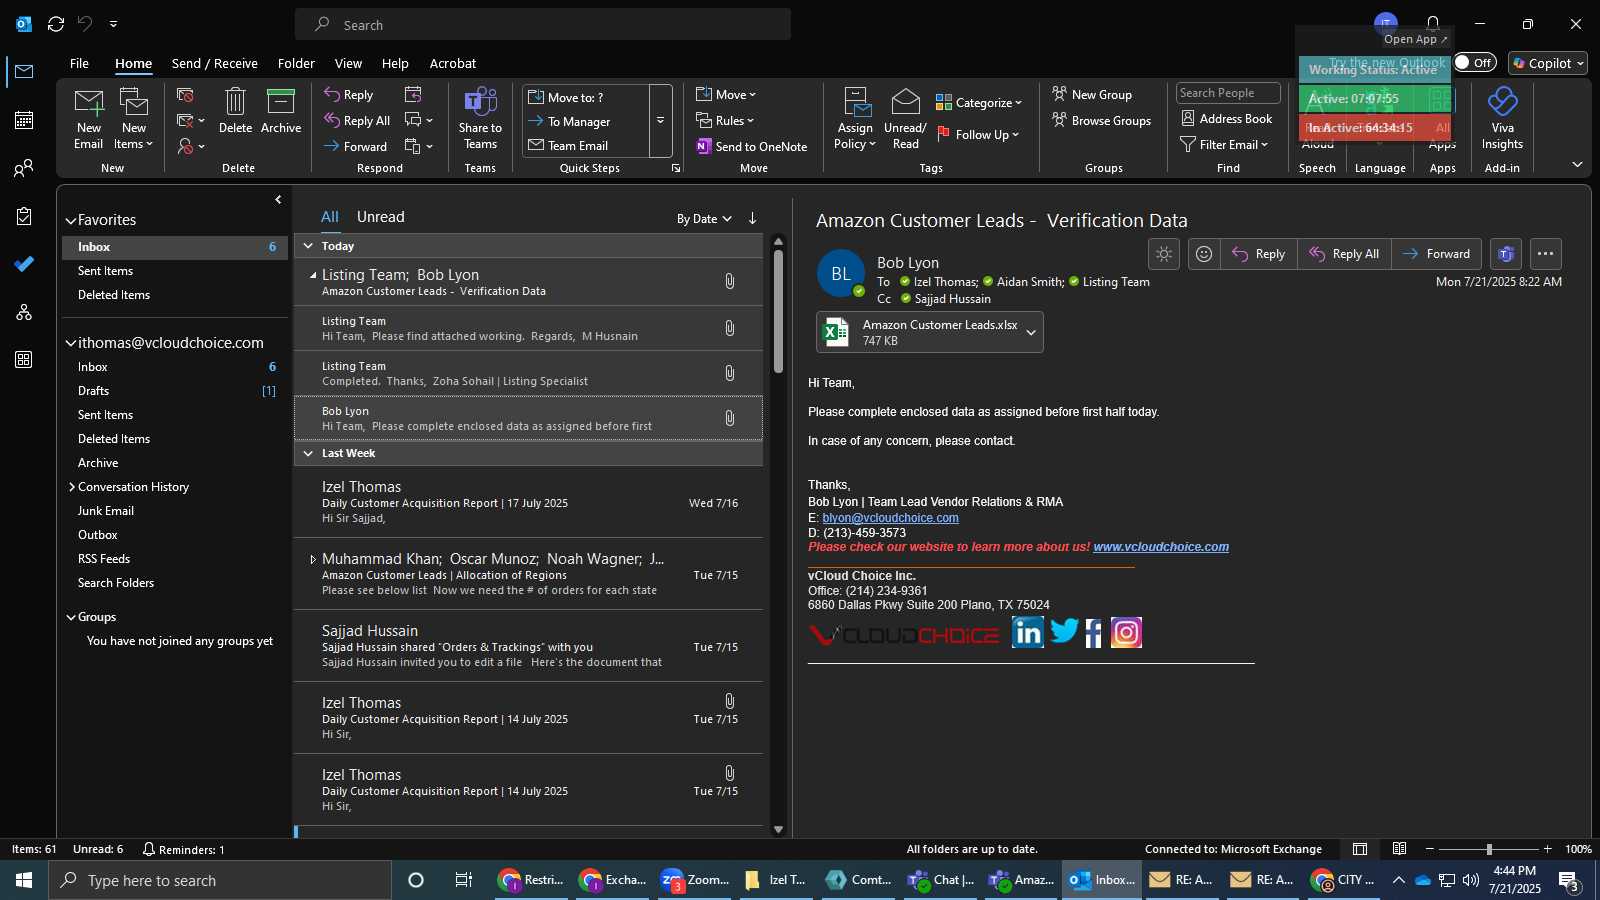The width and height of the screenshot is (1600, 900).
Task: Open New Items dropdown
Action: click(x=134, y=119)
